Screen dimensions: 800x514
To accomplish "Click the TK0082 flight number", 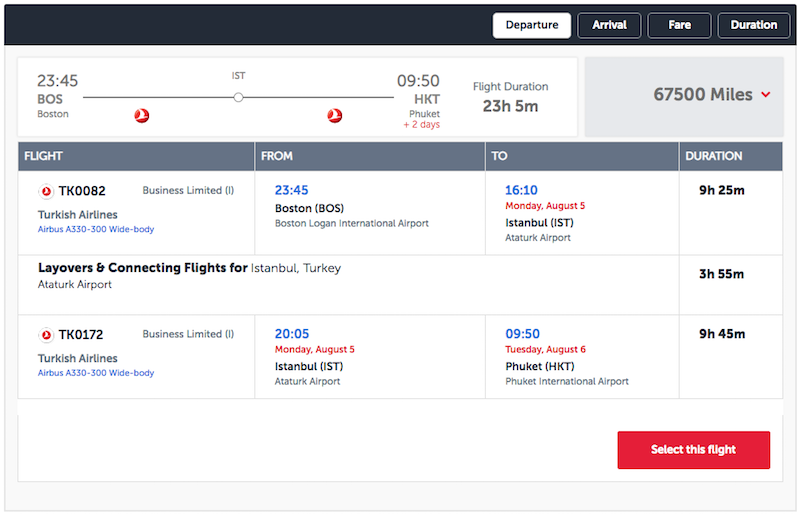I will (x=82, y=191).
